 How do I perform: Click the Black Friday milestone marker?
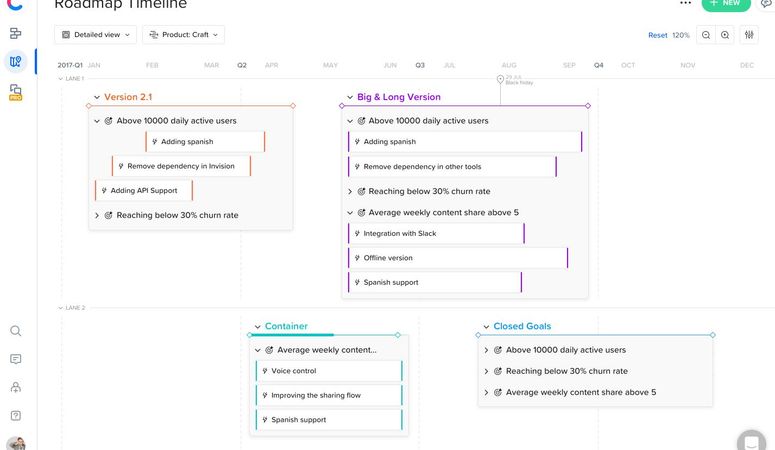pyautogui.click(x=500, y=79)
